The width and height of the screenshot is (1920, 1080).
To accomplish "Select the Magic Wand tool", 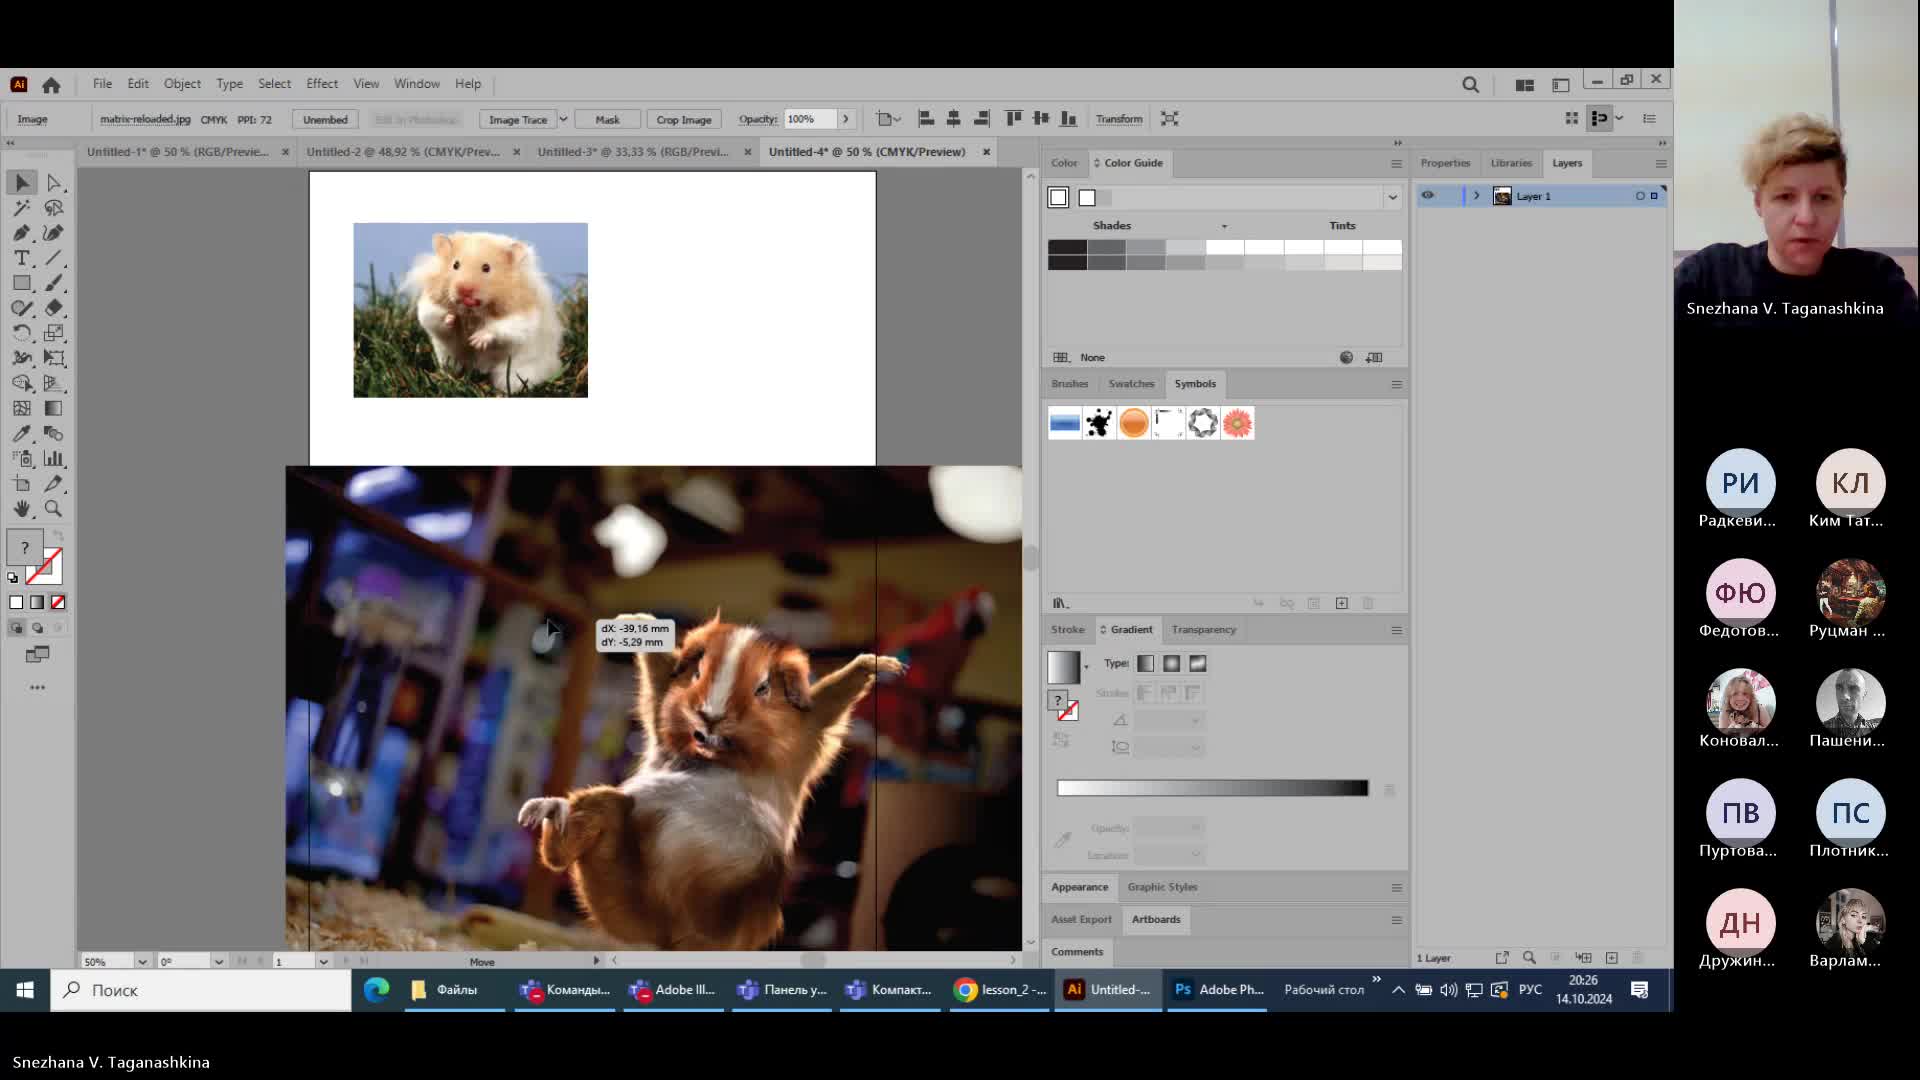I will click(x=22, y=208).
